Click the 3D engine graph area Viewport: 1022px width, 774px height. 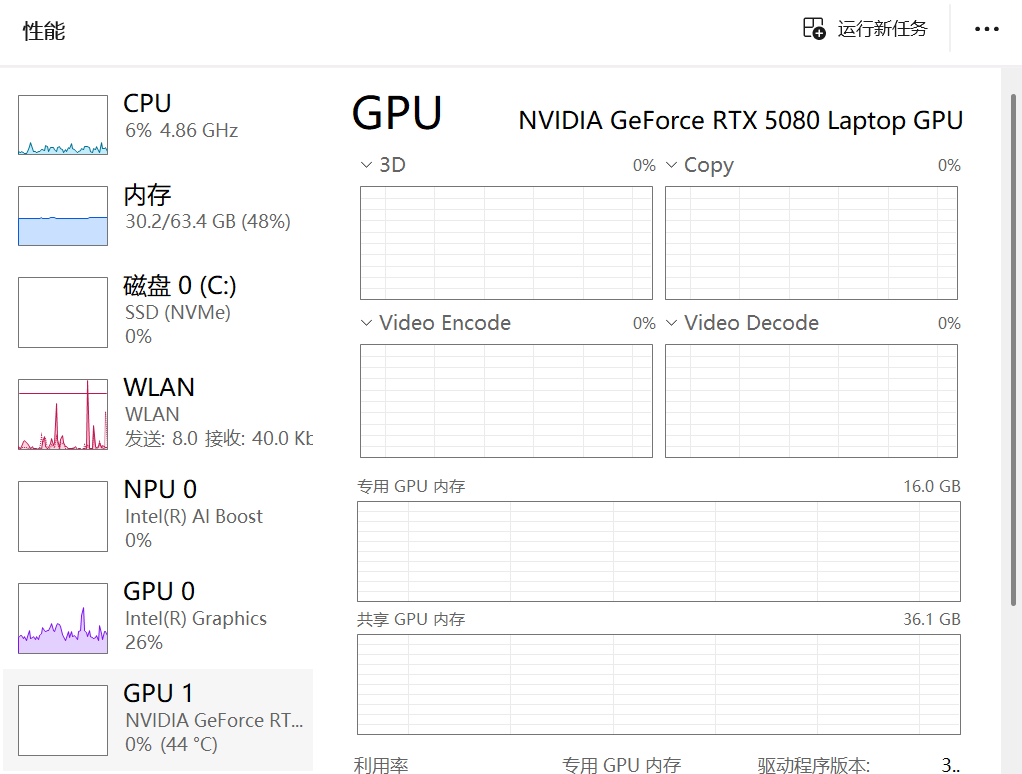[506, 243]
